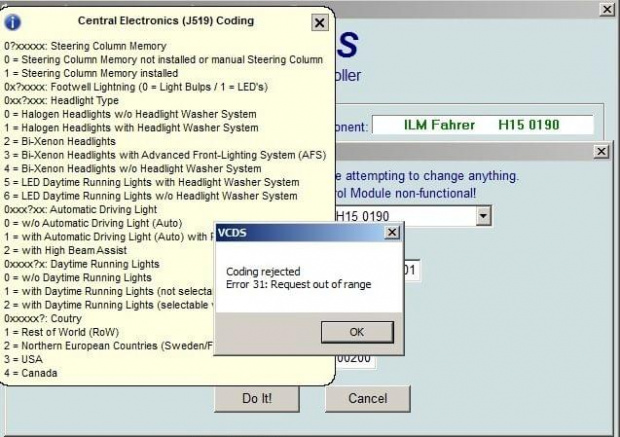Click '1 = Halogen Headlights with Headlight Washer' line
Screen dimensions: 620x437
click(131, 128)
